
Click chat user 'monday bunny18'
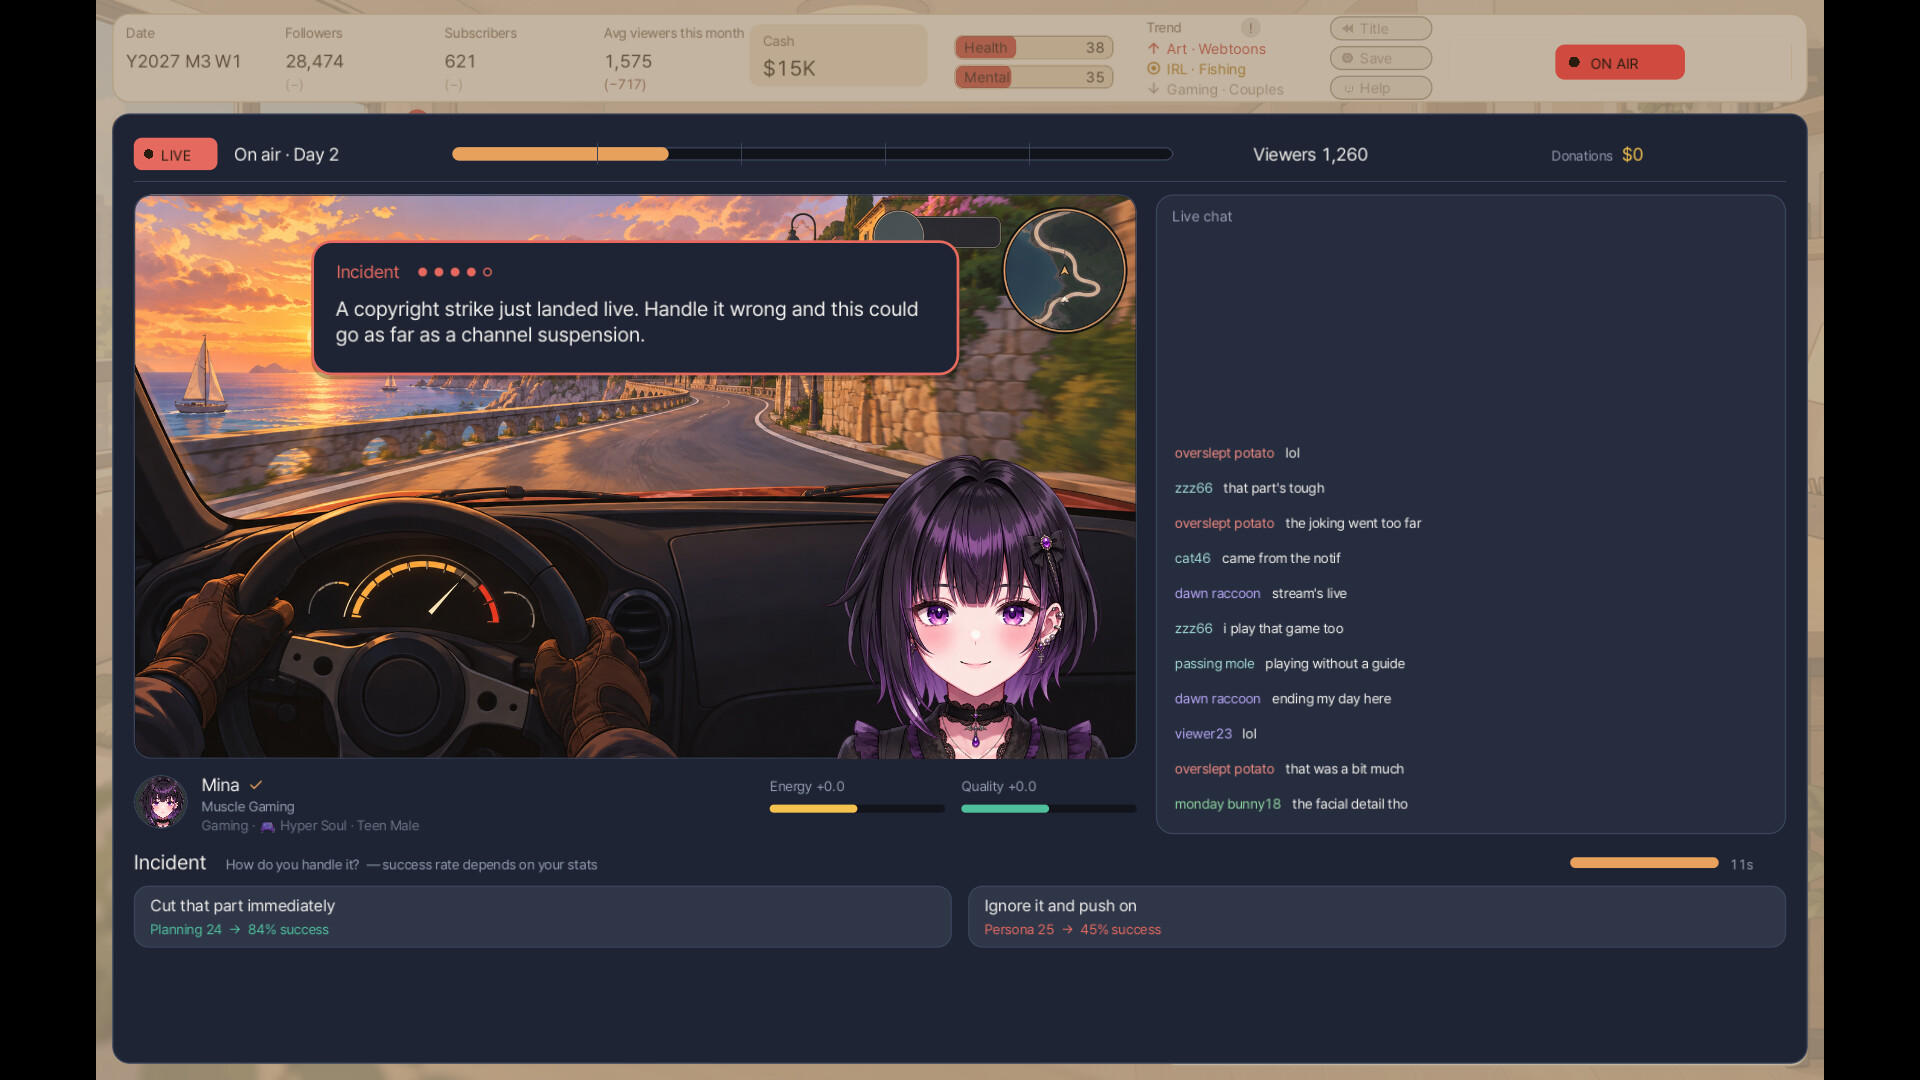1227,804
